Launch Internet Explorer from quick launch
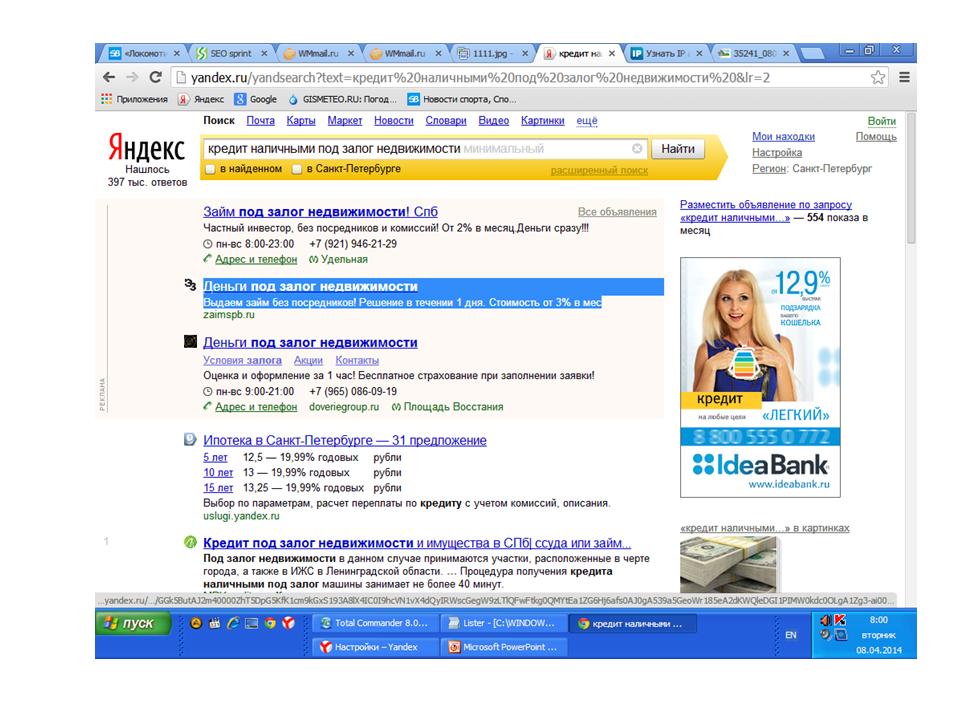The width and height of the screenshot is (960, 720). 233,623
